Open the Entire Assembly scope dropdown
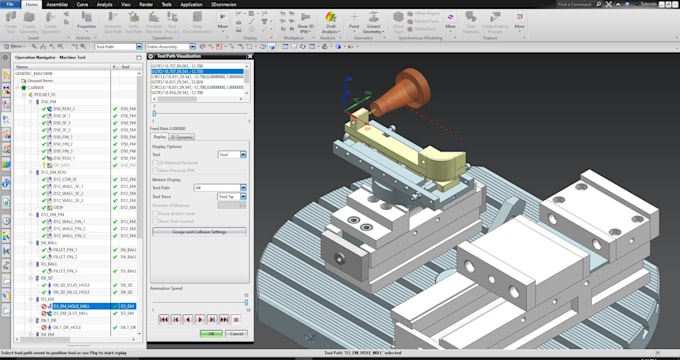Image resolution: width=680 pixels, height=360 pixels. pos(193,46)
